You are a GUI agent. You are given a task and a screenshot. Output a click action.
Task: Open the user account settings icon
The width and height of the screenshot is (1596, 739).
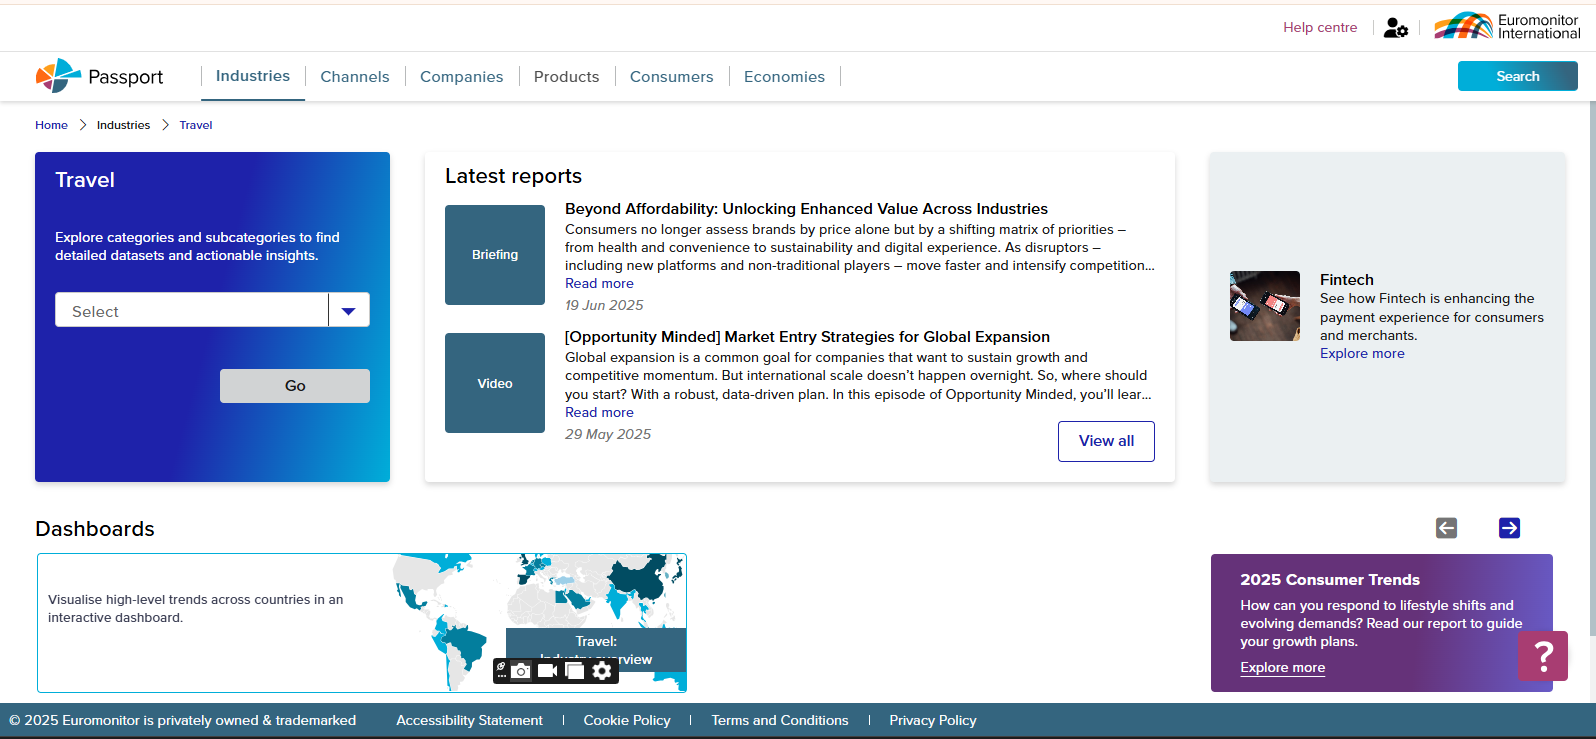pyautogui.click(x=1395, y=28)
